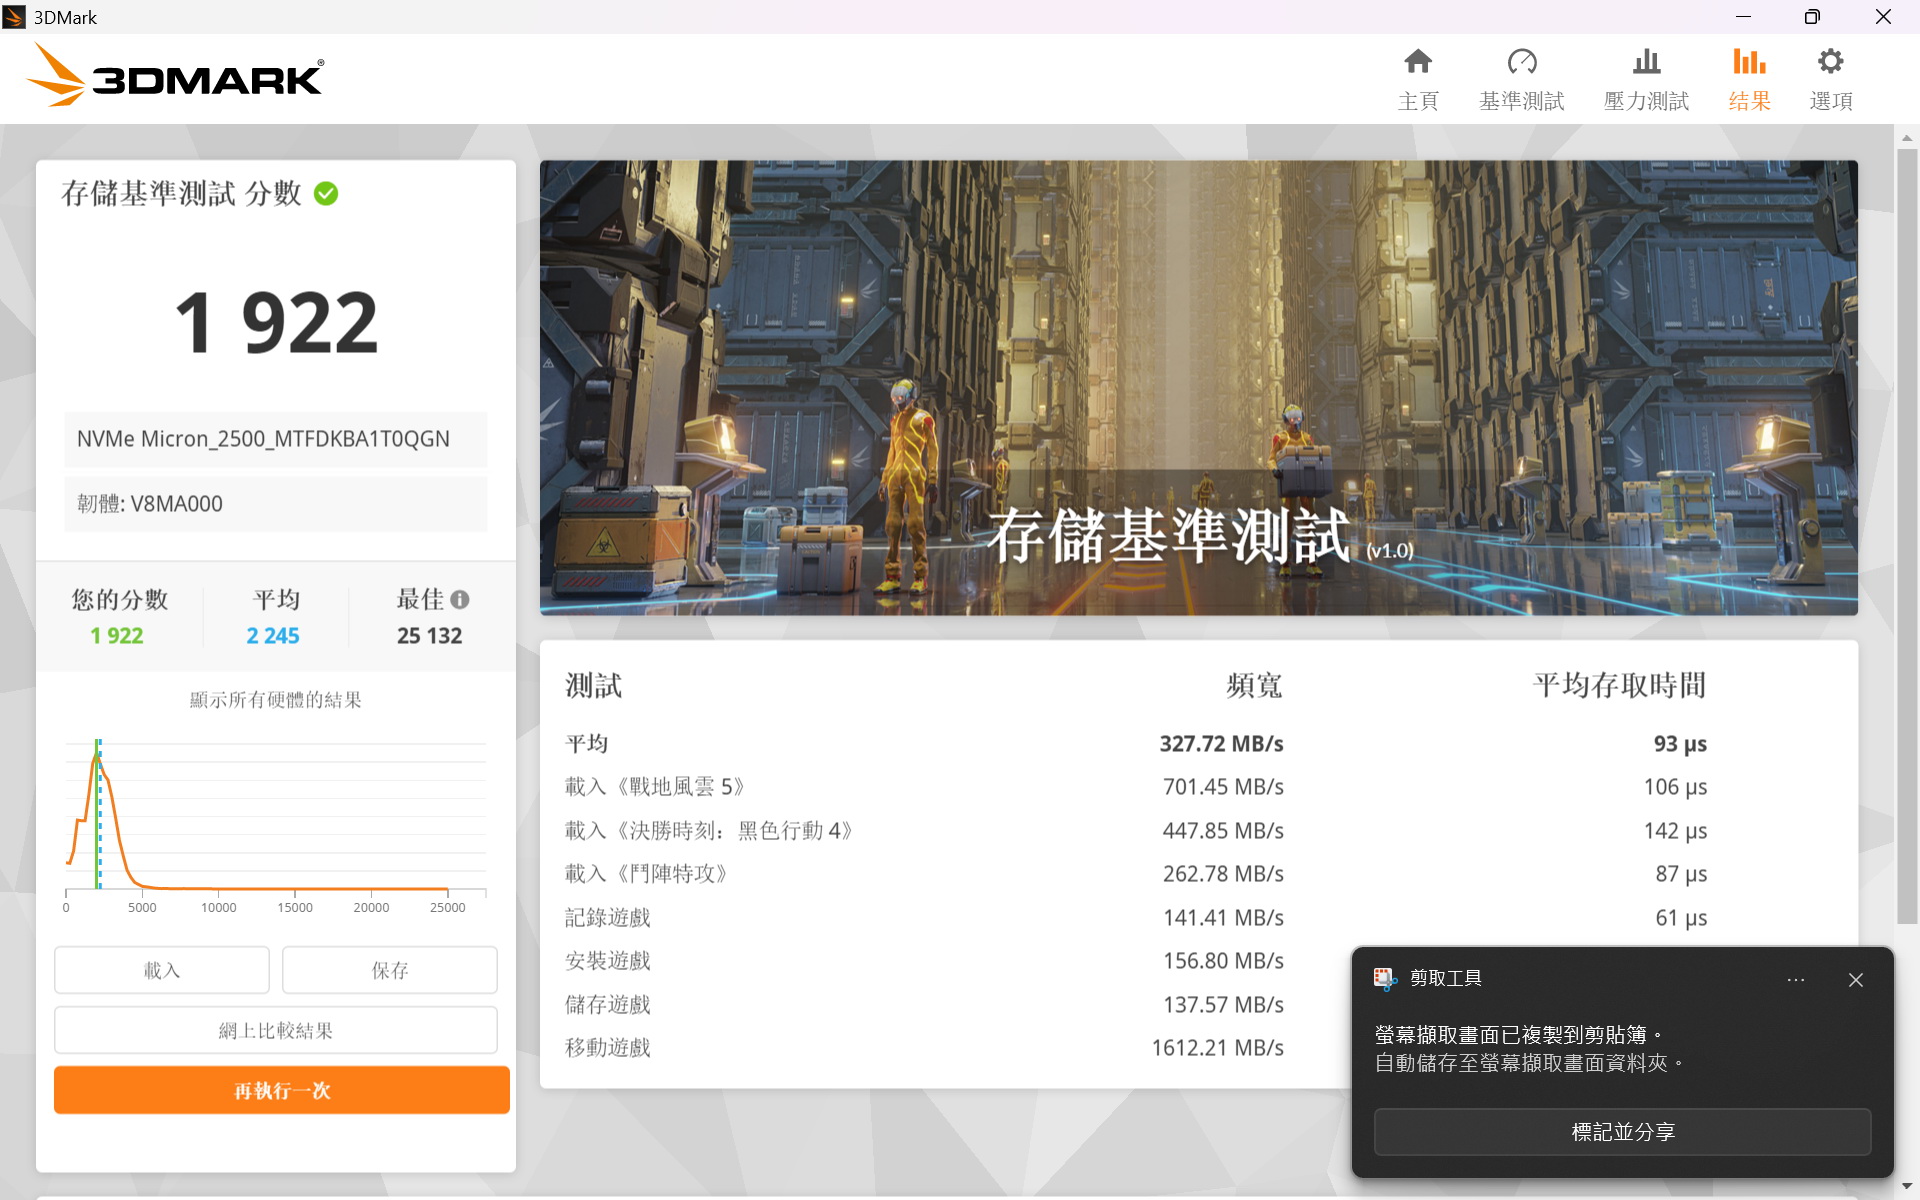The width and height of the screenshot is (1920, 1200).
Task: Click the 保存 button
Action: tap(390, 970)
